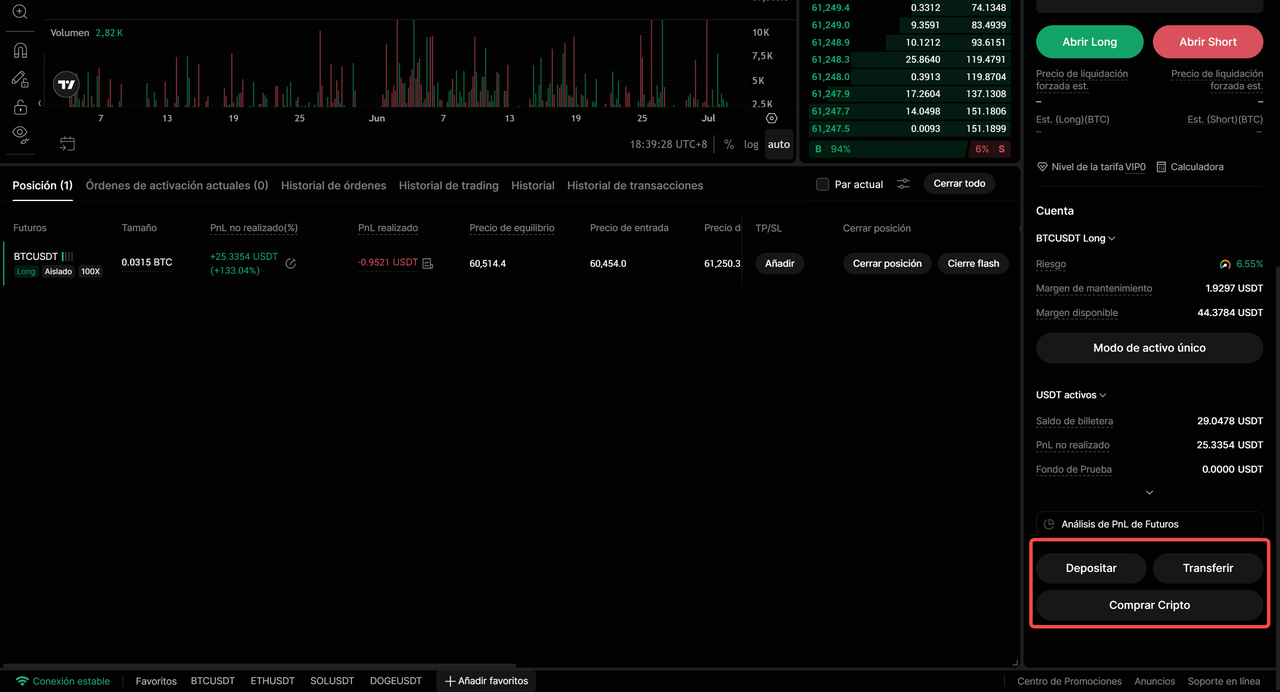
Task: Click the positions table horizontal scrollbar
Action: coord(260,665)
